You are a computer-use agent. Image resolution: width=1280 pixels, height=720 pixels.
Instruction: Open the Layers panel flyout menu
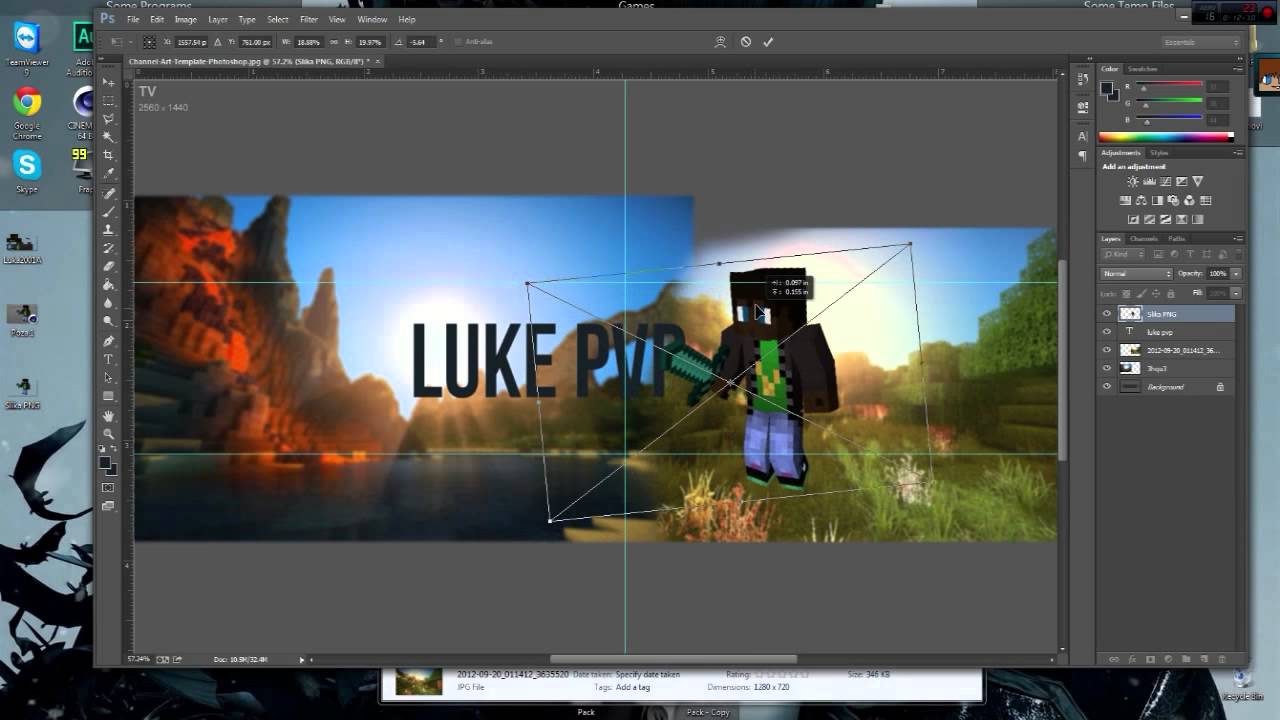[x=1238, y=239]
